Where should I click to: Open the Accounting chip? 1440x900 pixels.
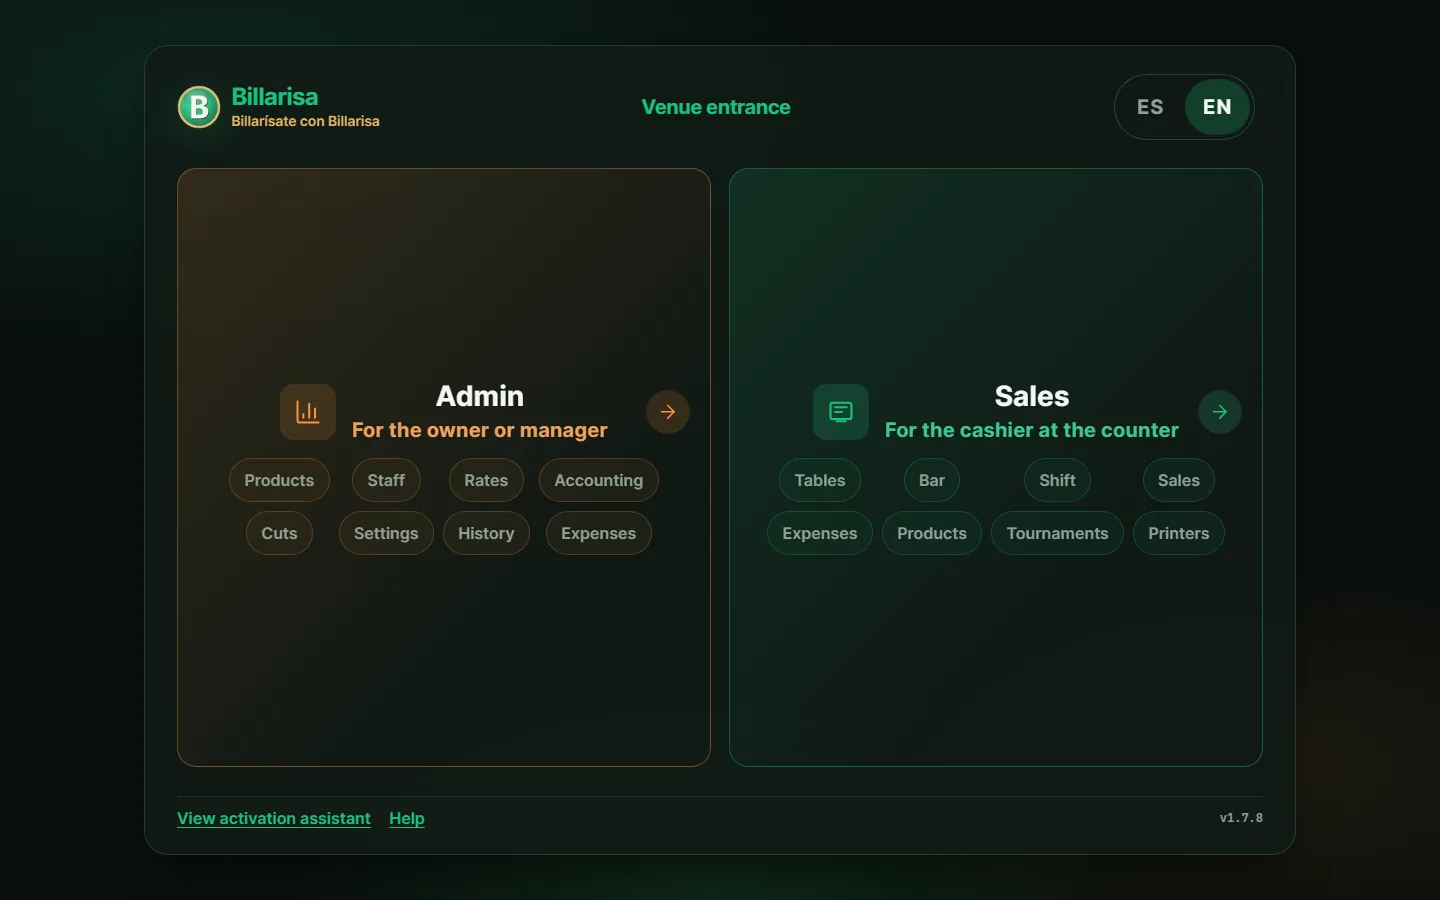(x=599, y=480)
